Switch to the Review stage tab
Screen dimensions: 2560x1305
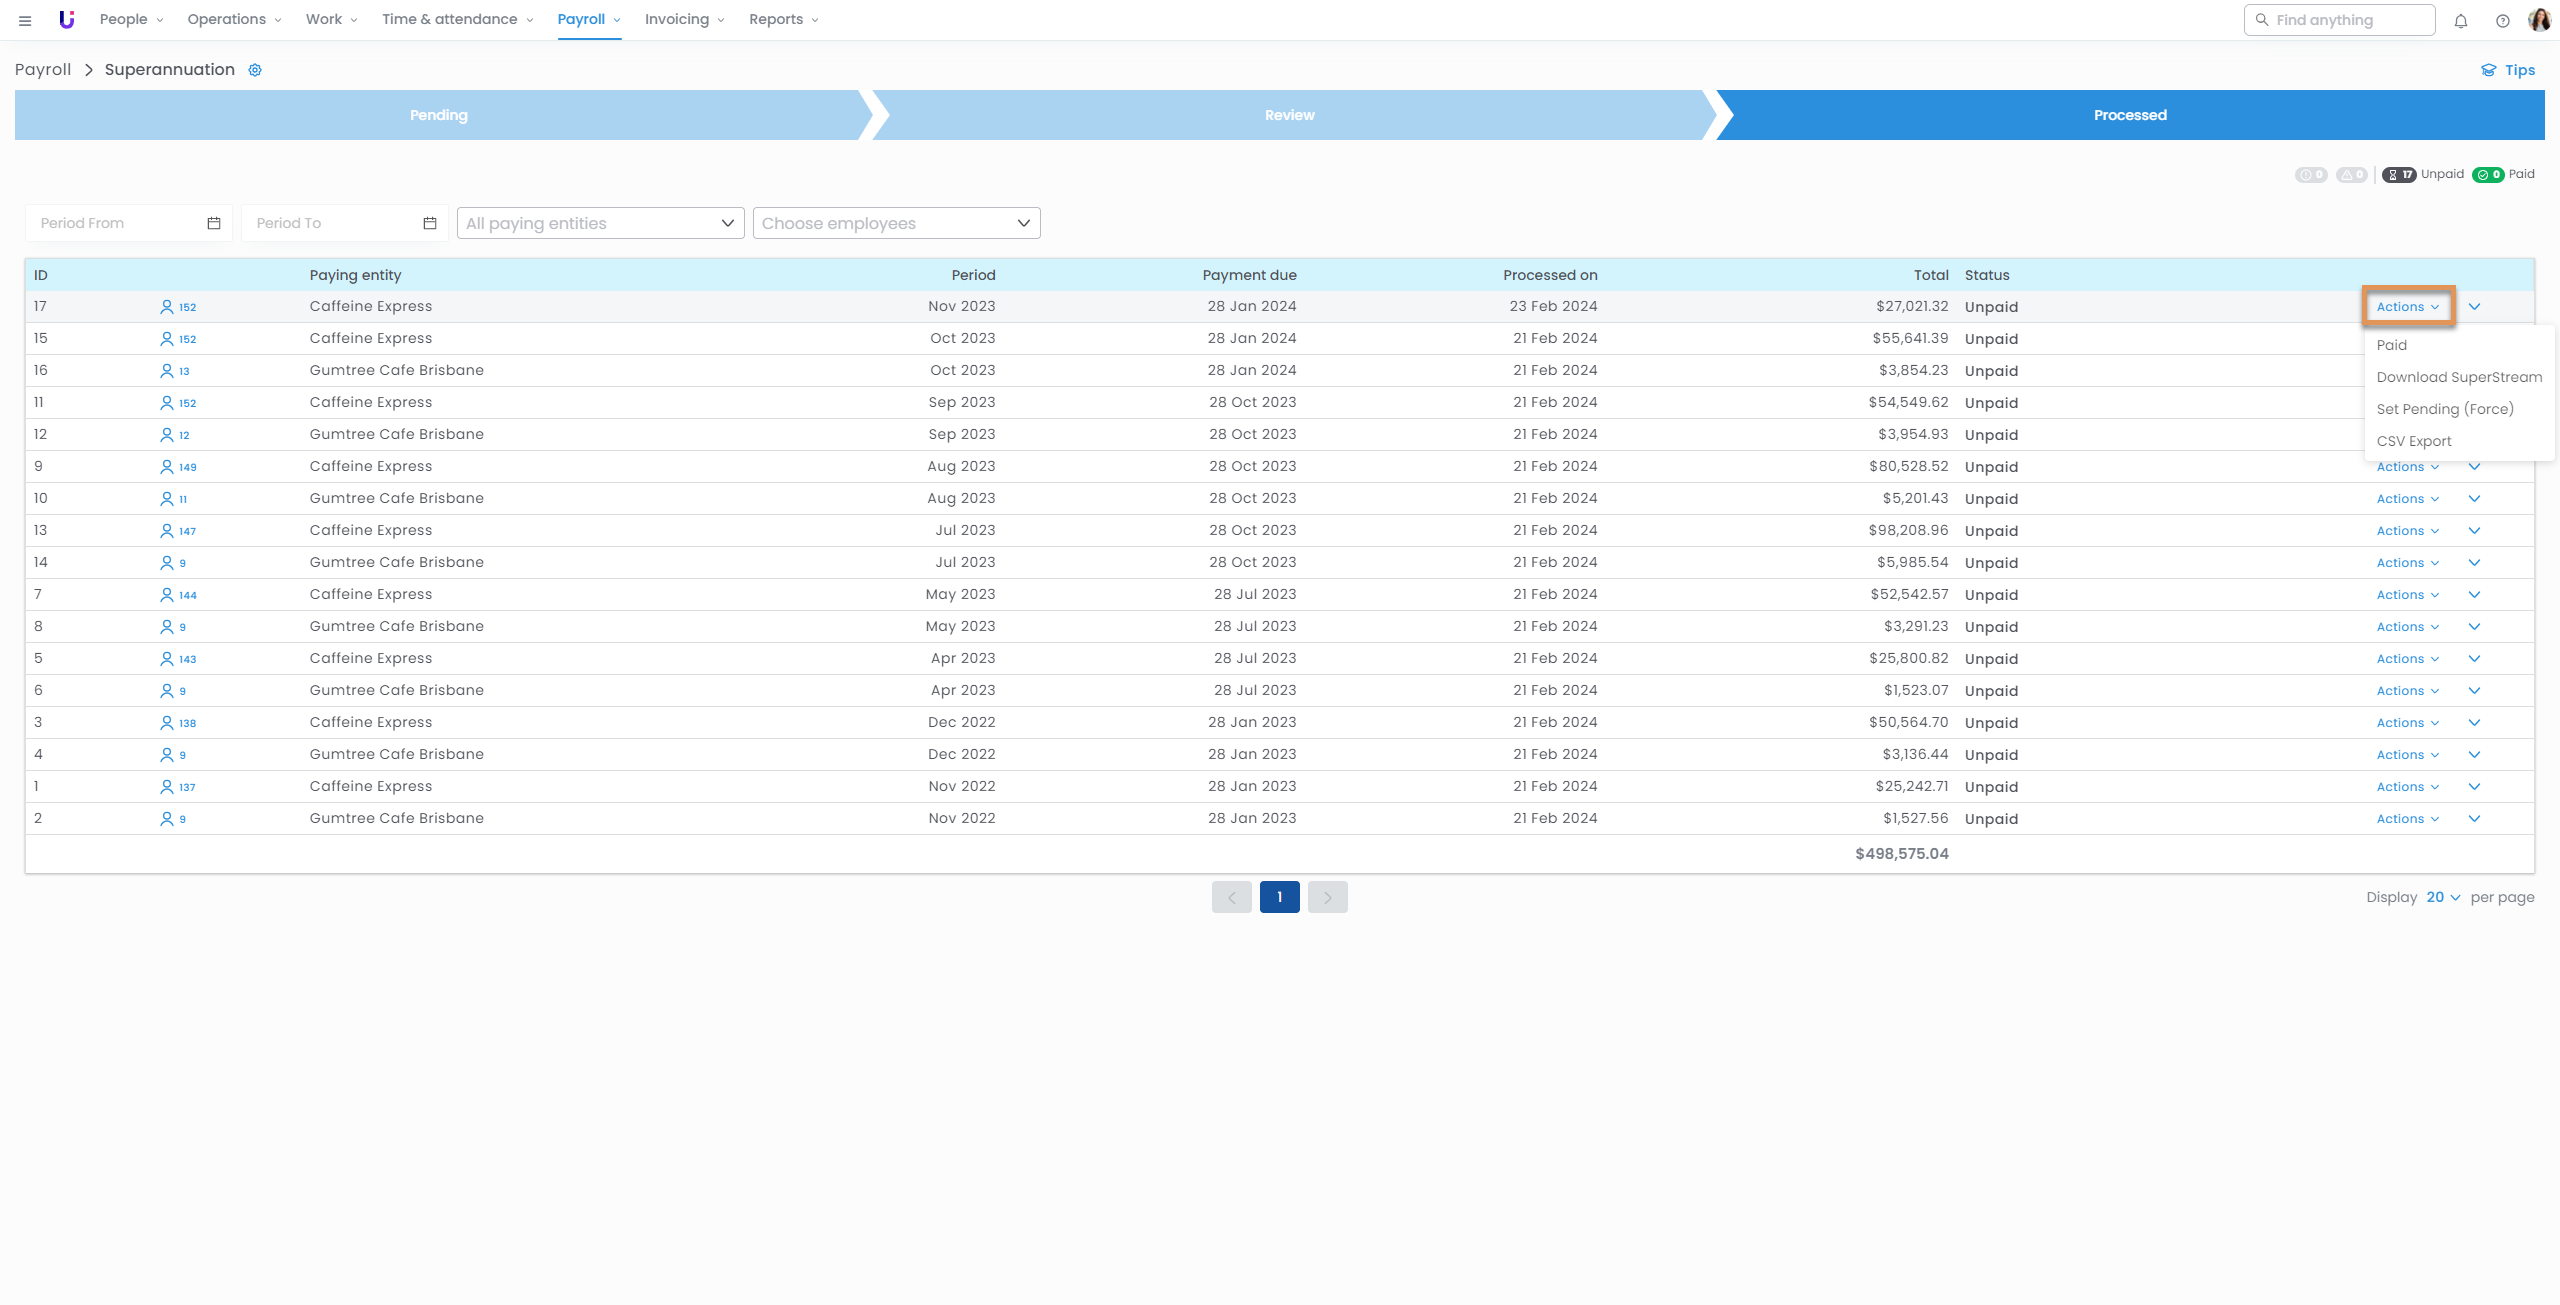click(x=1289, y=115)
